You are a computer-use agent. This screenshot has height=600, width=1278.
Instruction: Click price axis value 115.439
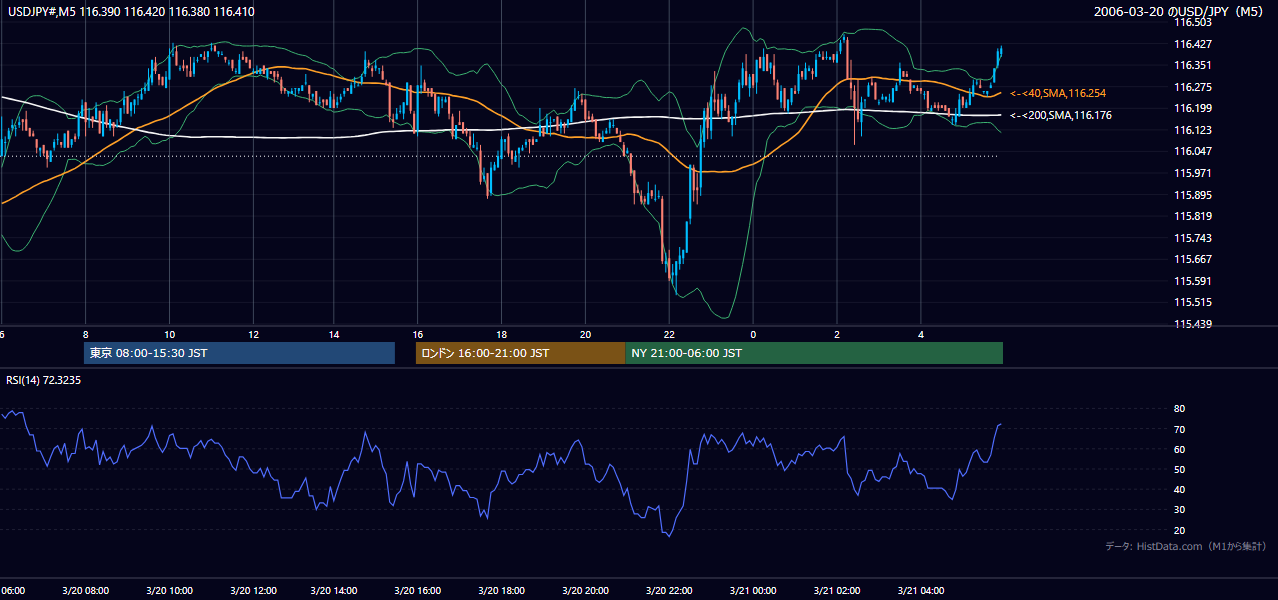pyautogui.click(x=1192, y=324)
